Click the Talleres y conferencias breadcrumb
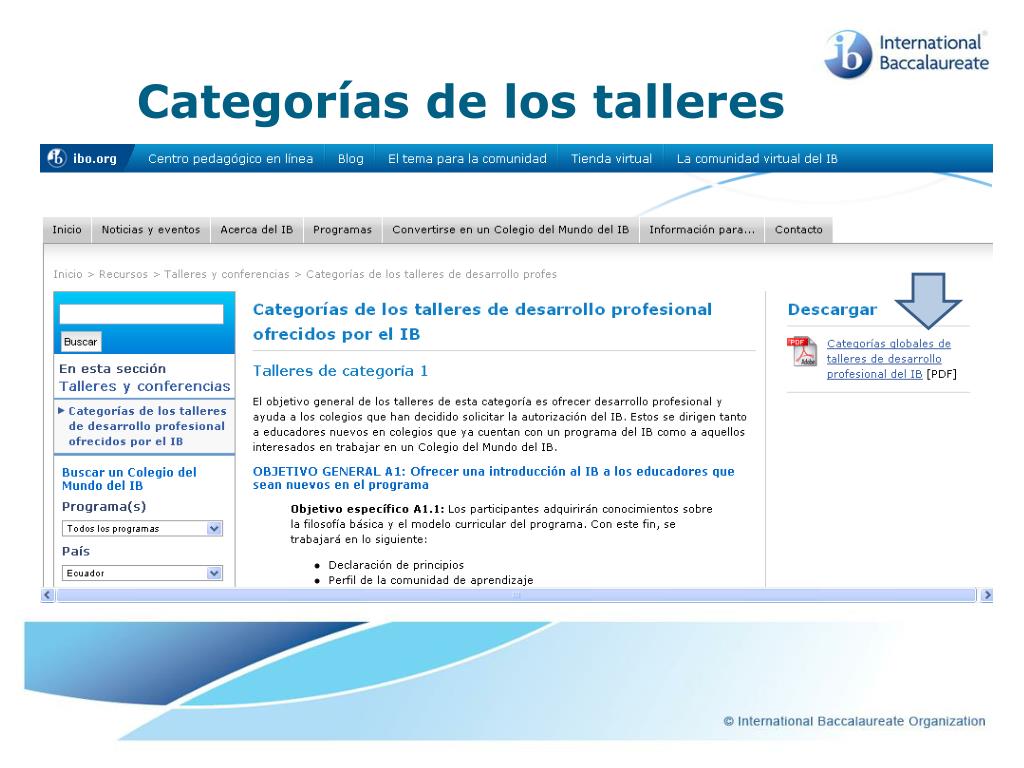 coord(227,274)
